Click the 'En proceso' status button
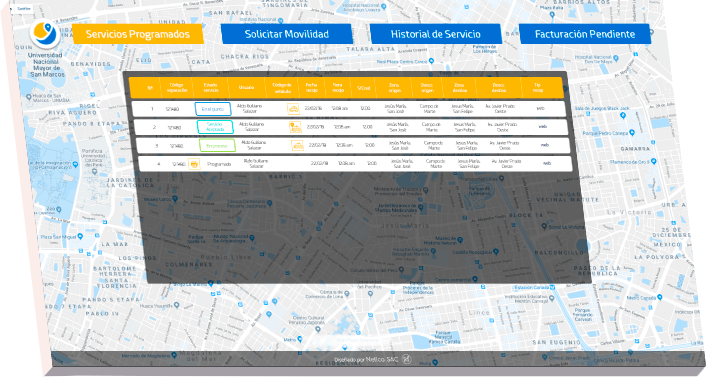This screenshot has height=378, width=706. (217, 146)
